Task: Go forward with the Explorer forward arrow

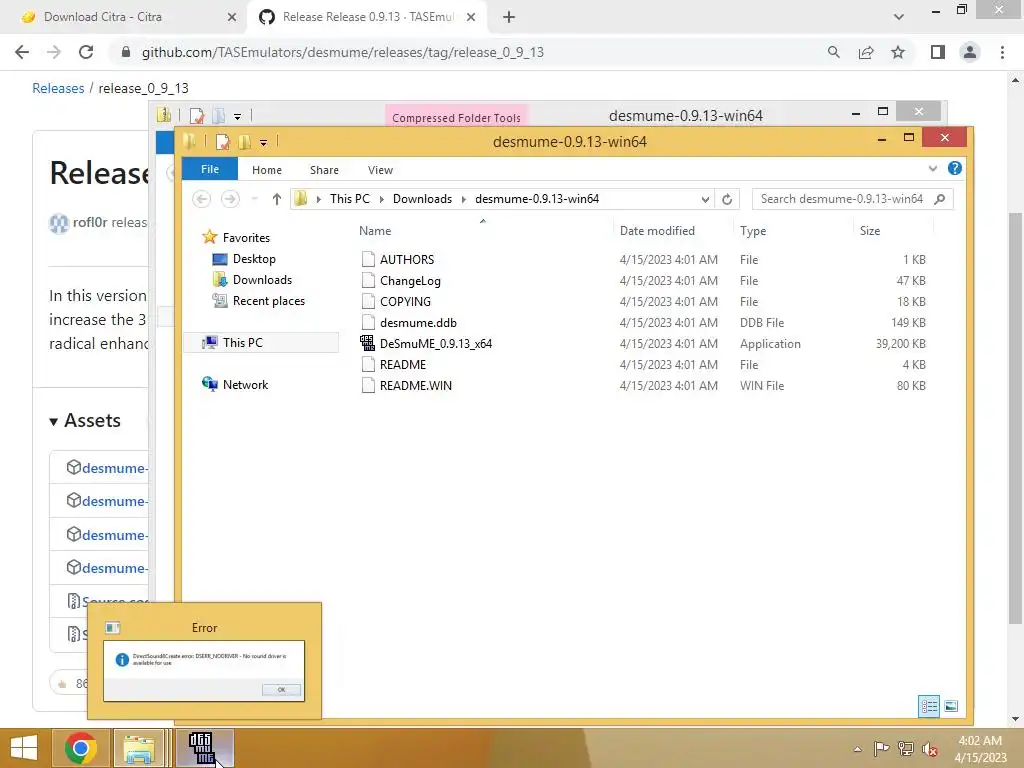Action: (x=230, y=199)
